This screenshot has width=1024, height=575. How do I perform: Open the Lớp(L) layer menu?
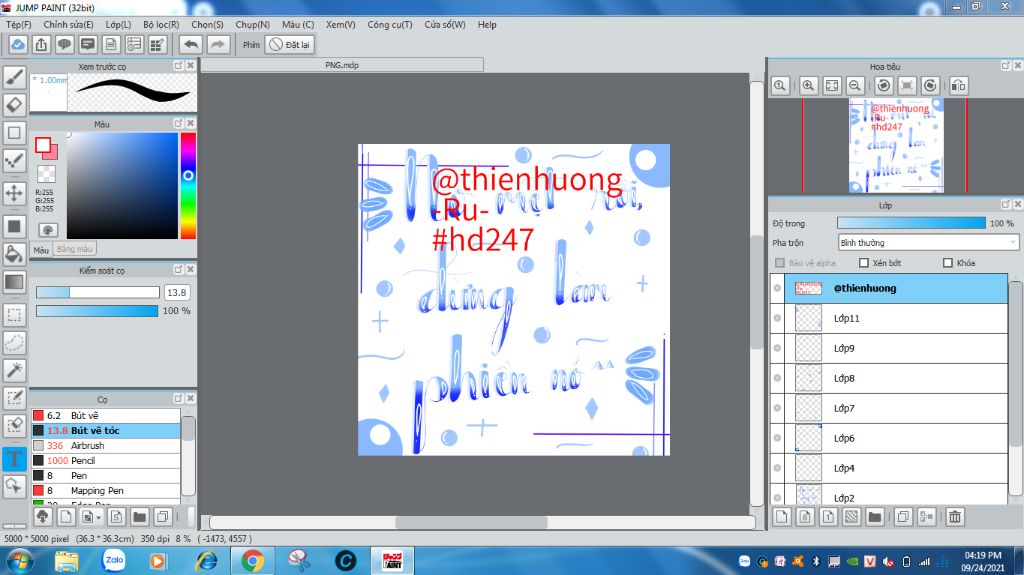pyautogui.click(x=118, y=24)
